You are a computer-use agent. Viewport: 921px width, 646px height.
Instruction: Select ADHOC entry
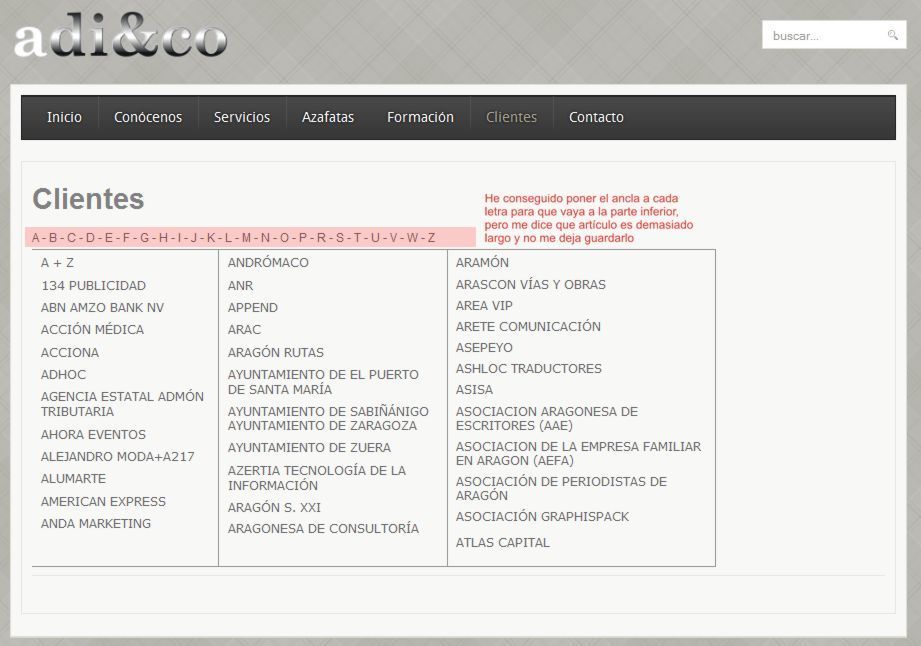63,375
